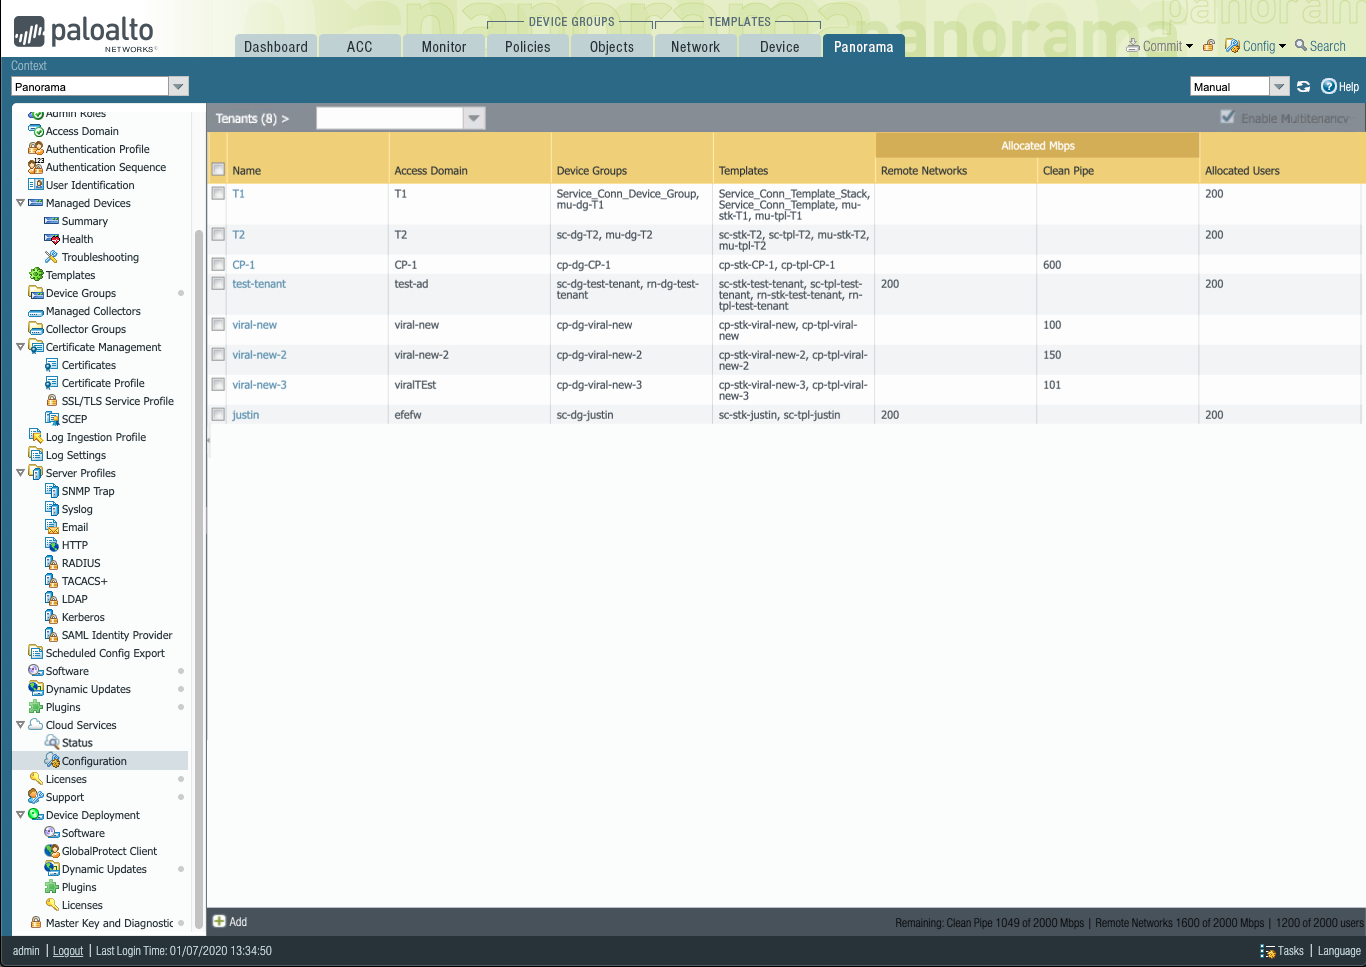This screenshot has width=1366, height=967.
Task: Click the Dynamic Updates icon above Plugins
Action: point(36,689)
